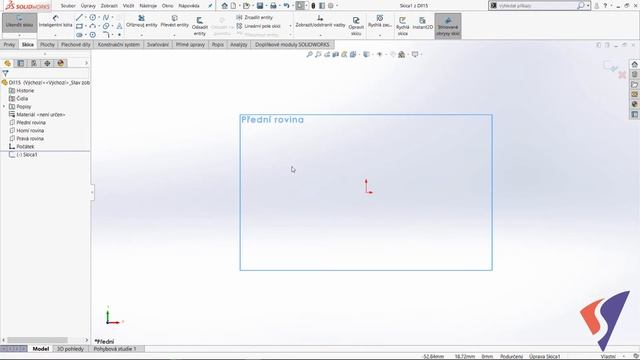Open dropdown arrow beside Line tool

(86, 18)
